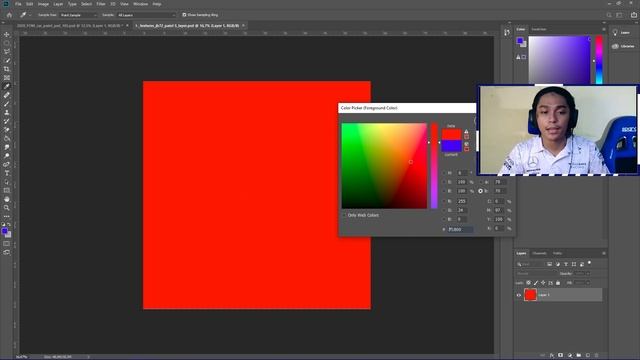Select the Brush tool

click(7, 104)
